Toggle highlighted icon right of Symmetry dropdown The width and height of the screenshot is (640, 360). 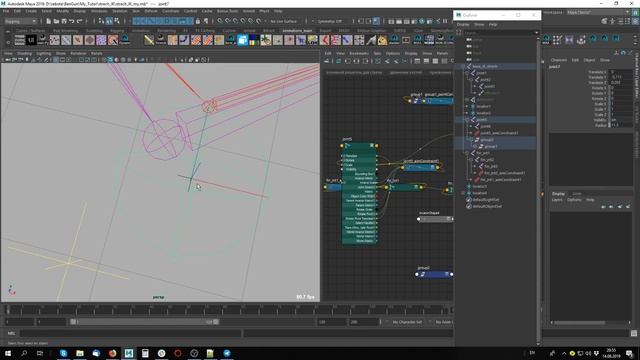pyautogui.click(x=376, y=21)
